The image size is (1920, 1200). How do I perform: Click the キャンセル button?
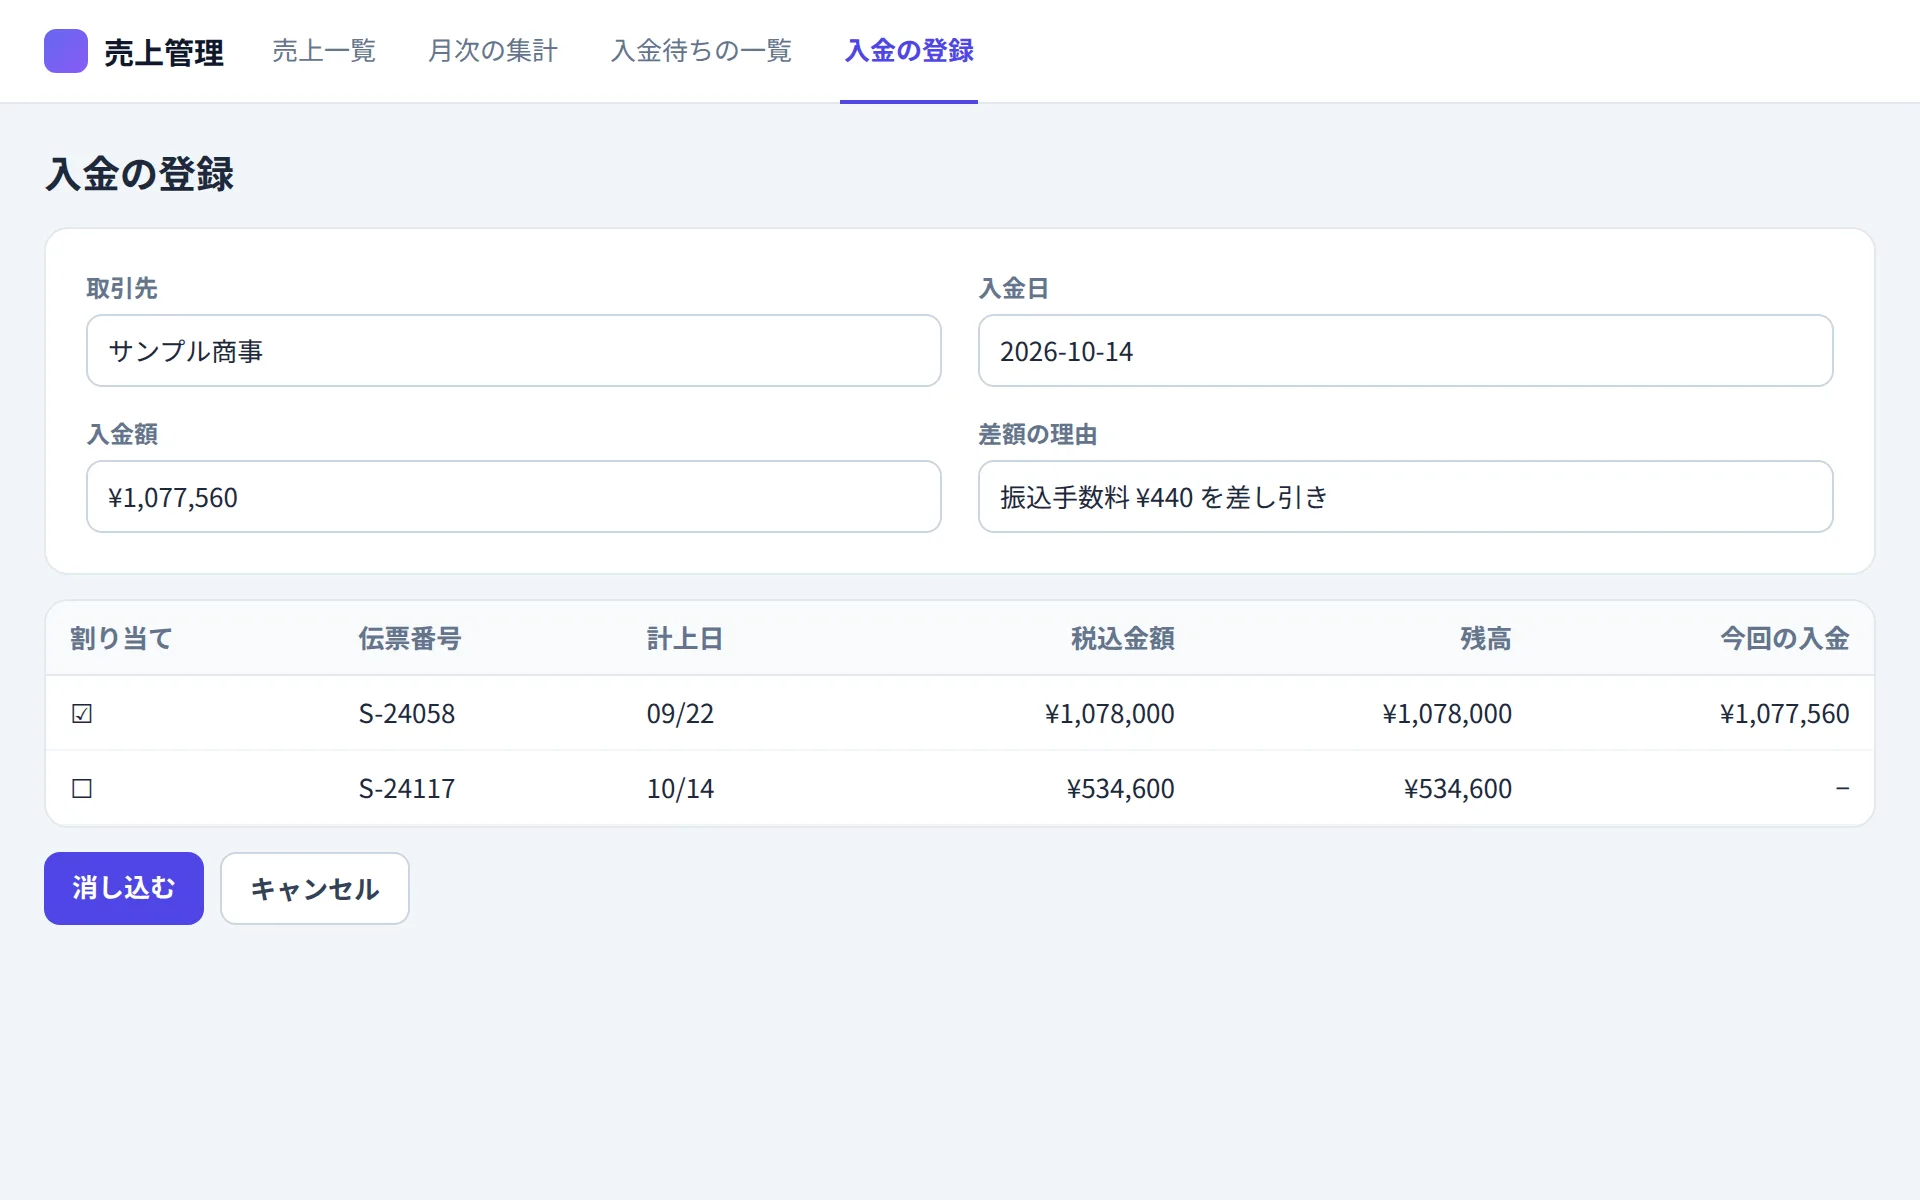coord(315,888)
